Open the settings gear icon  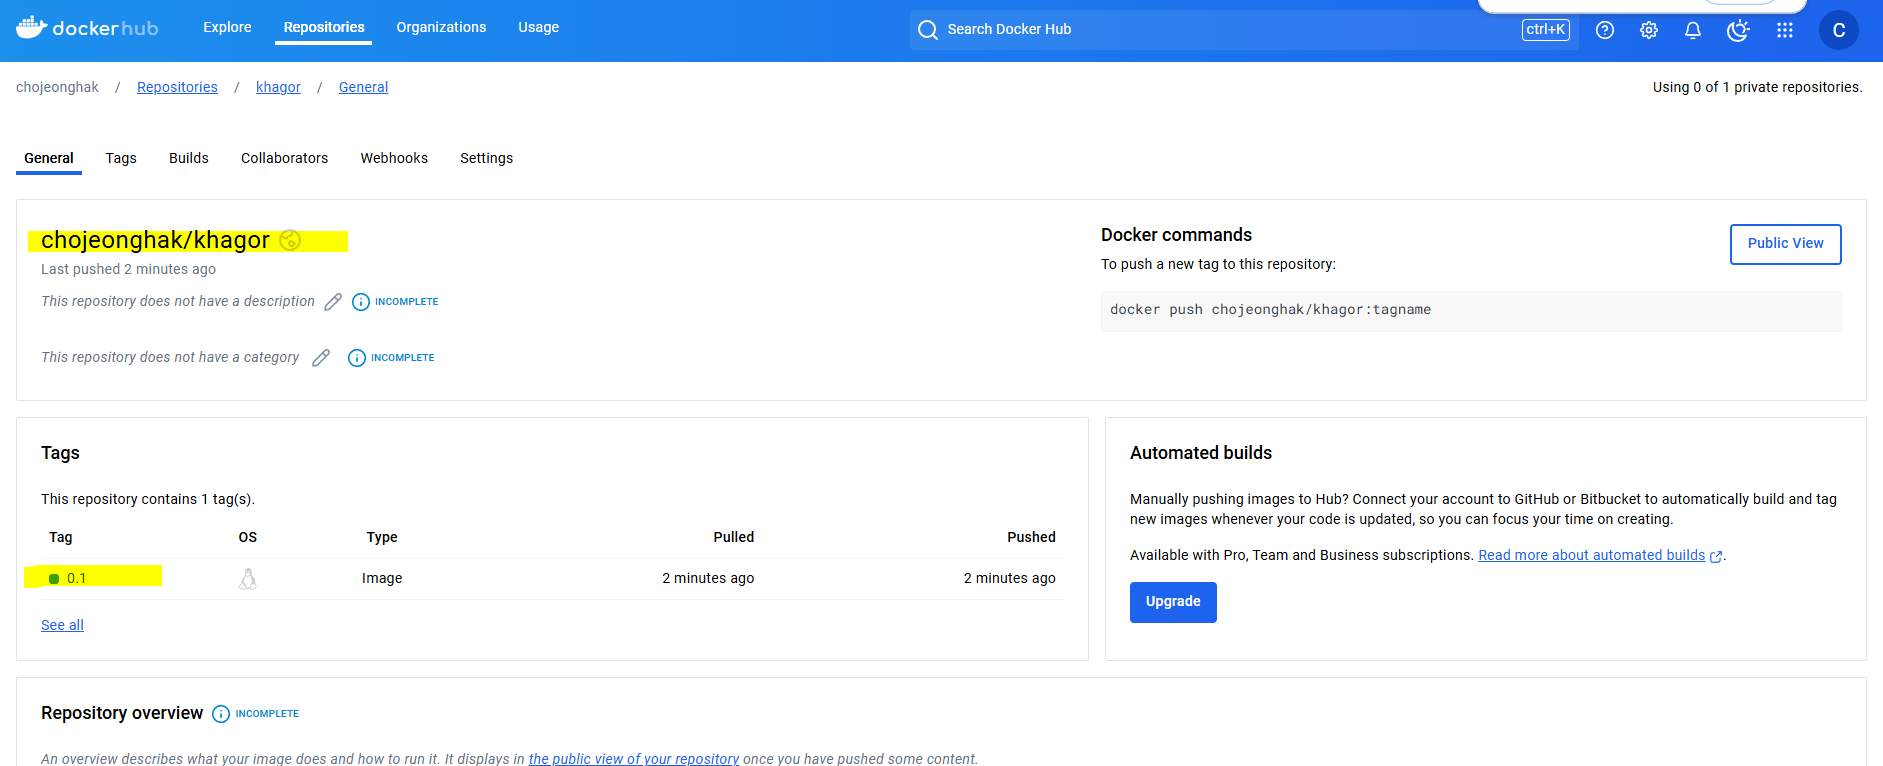coord(1649,30)
